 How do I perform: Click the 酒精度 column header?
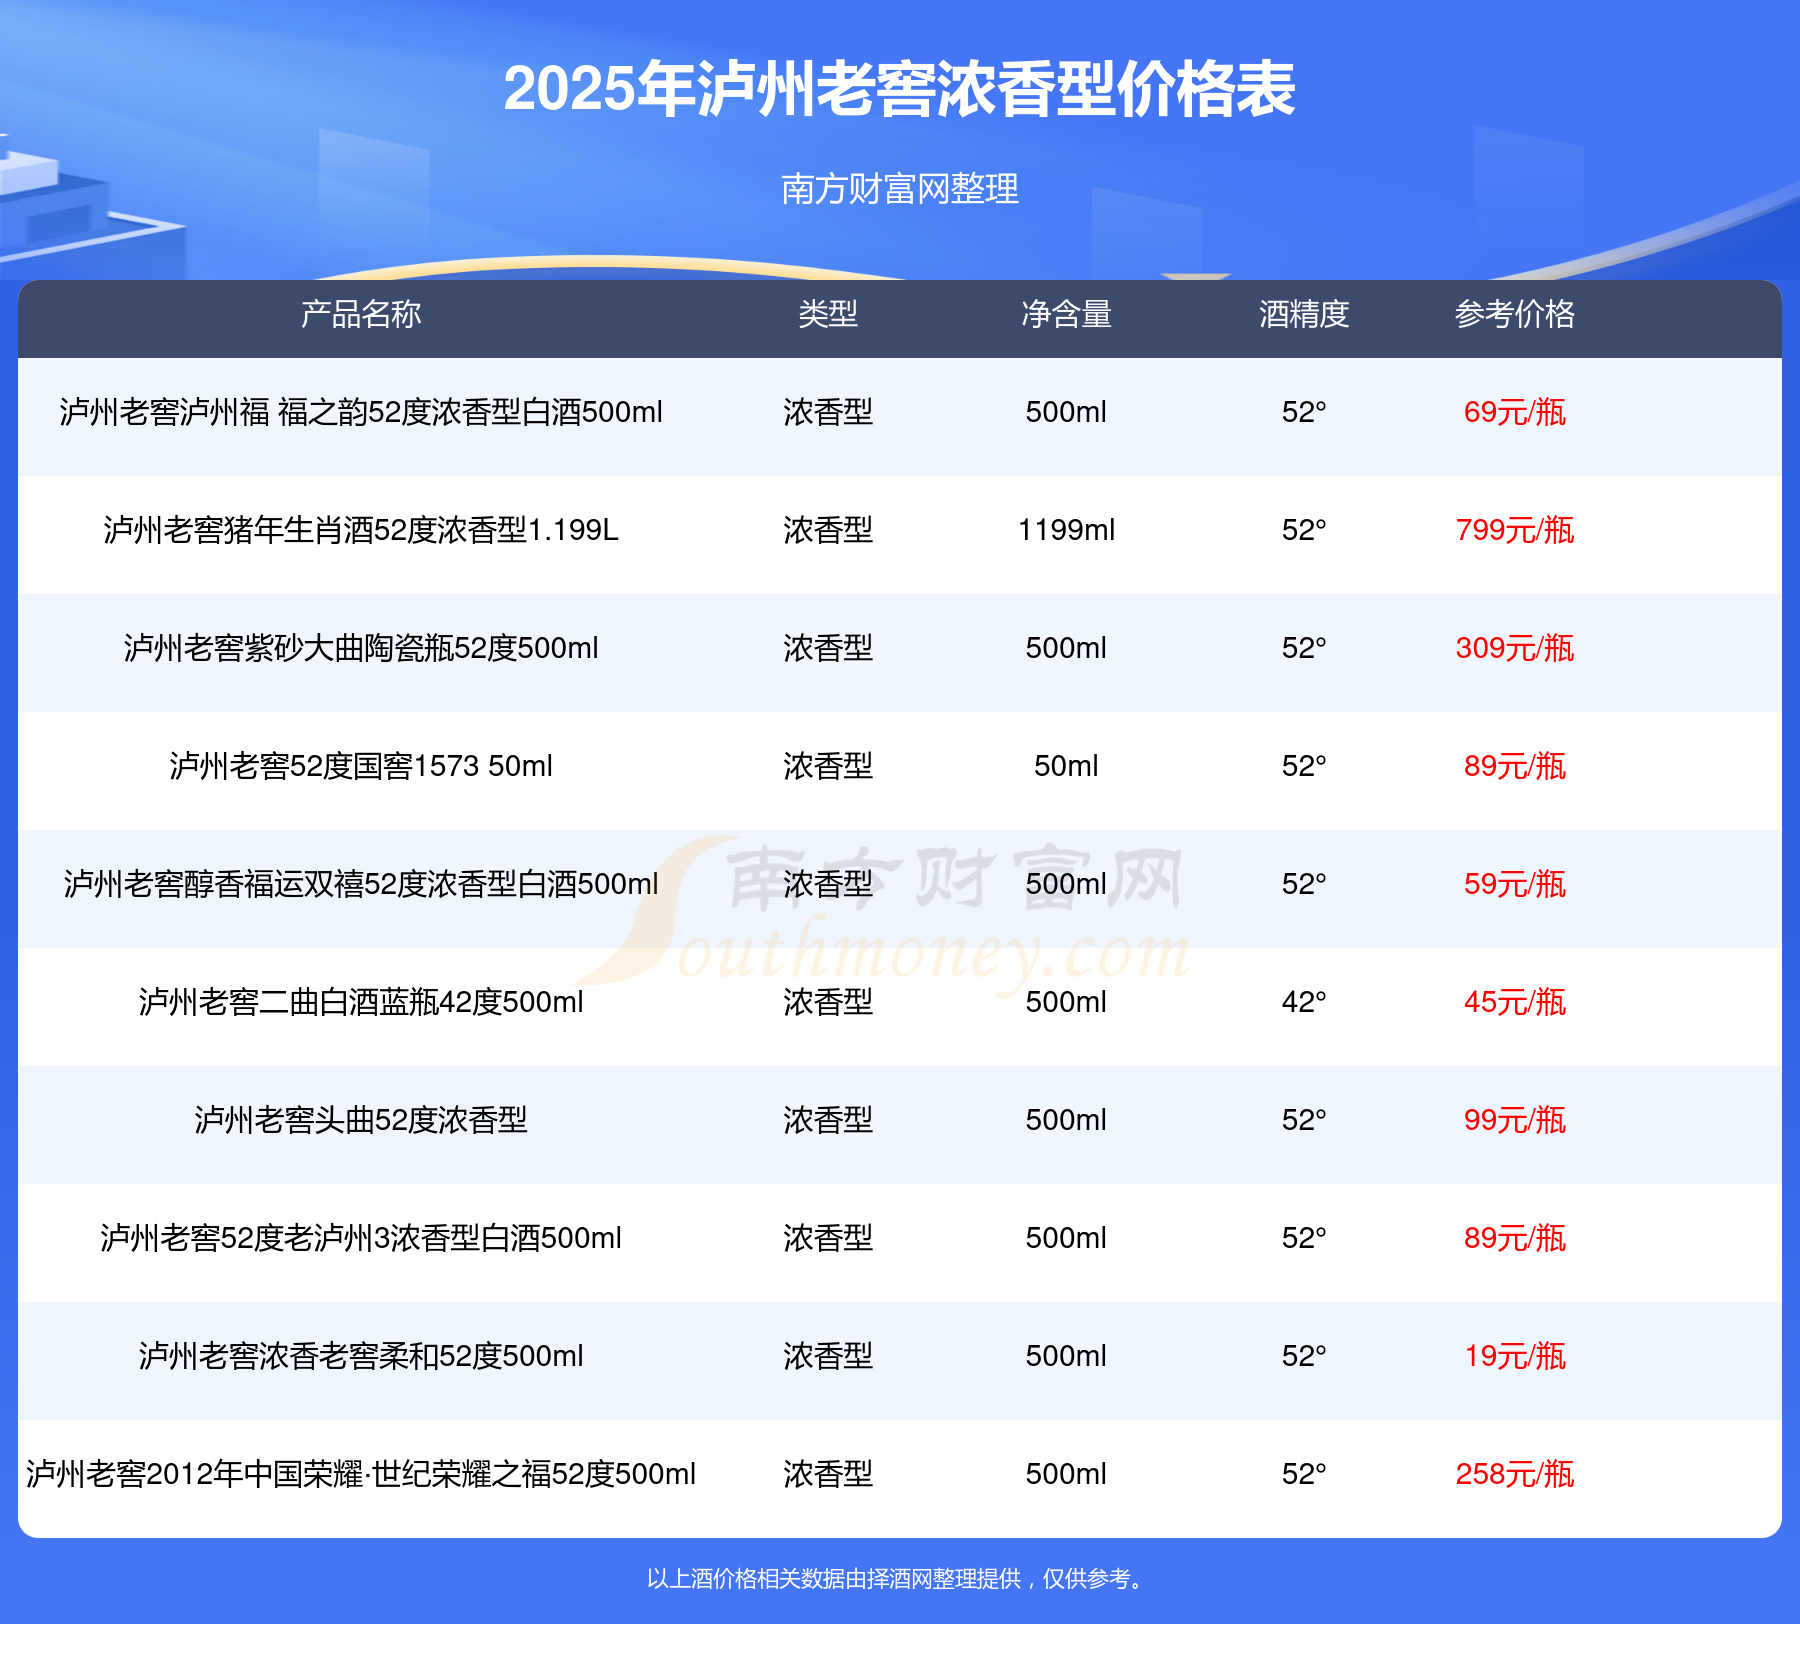pyautogui.click(x=1304, y=314)
